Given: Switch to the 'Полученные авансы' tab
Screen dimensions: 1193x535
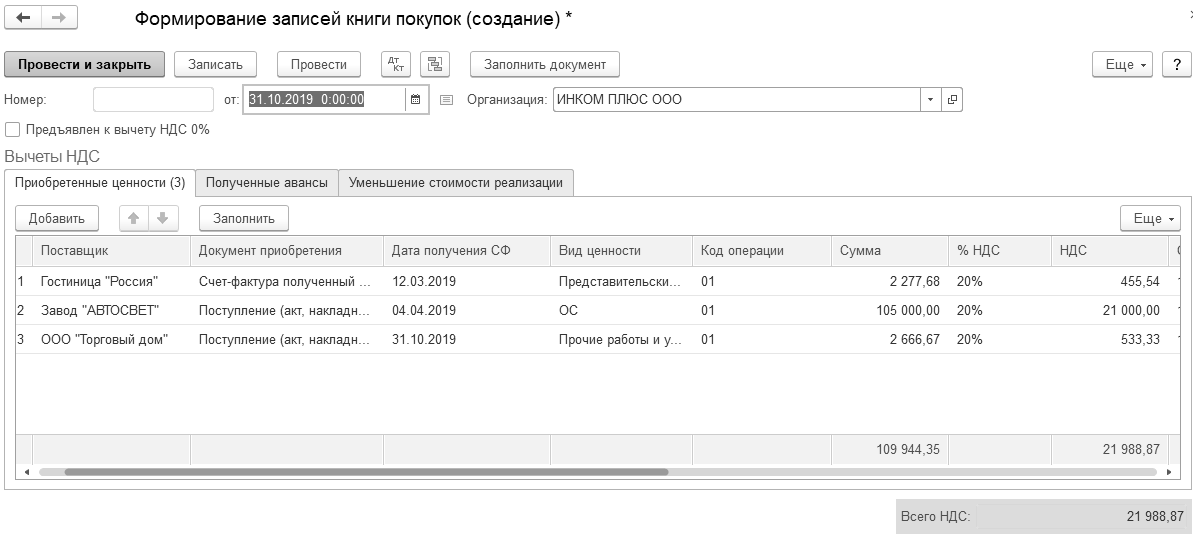Looking at the screenshot, I should (x=266, y=182).
